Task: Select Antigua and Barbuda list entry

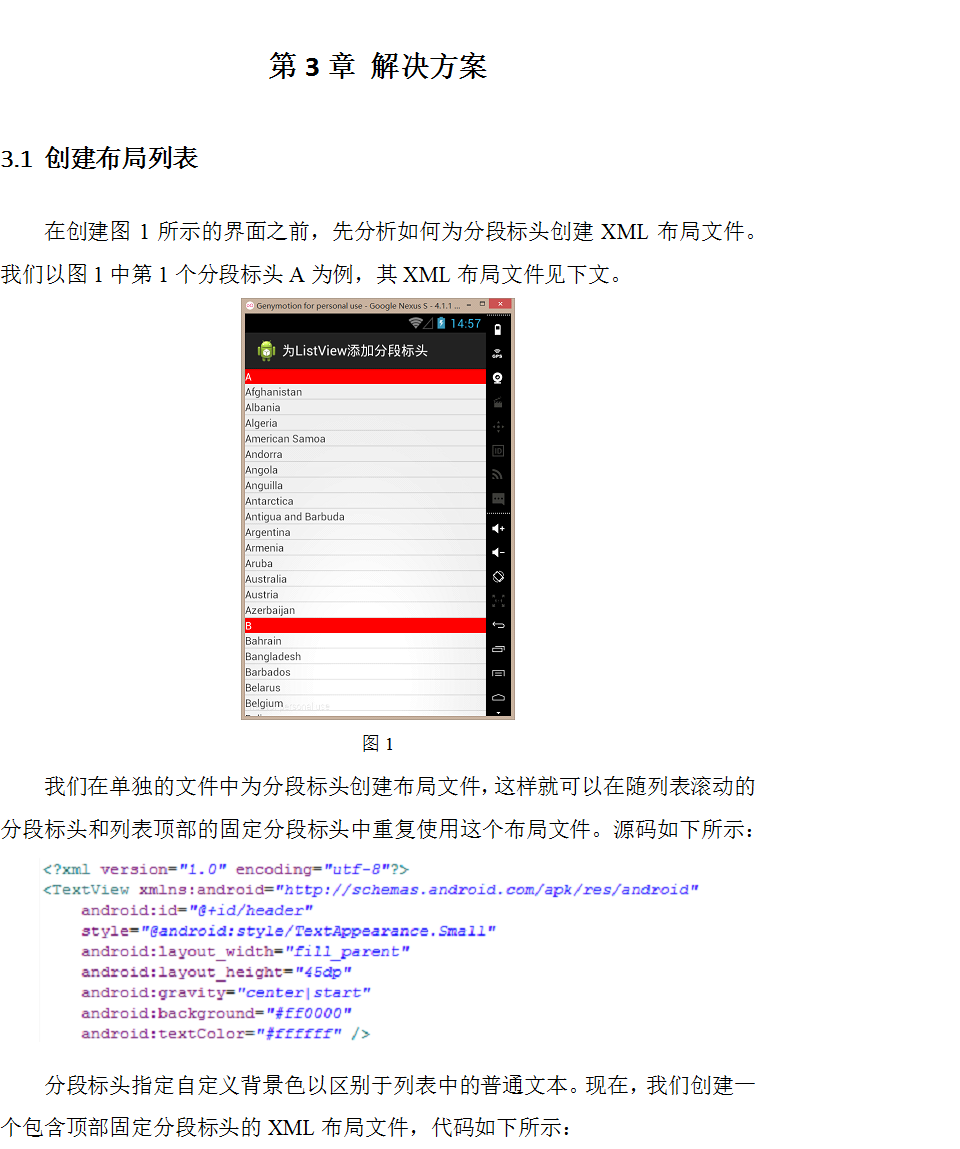Action: 295,517
